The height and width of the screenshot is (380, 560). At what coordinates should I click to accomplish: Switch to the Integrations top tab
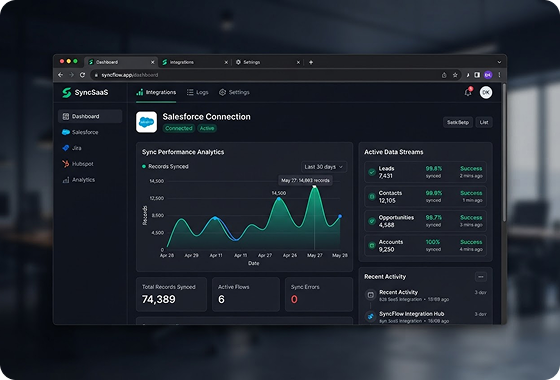[156, 92]
